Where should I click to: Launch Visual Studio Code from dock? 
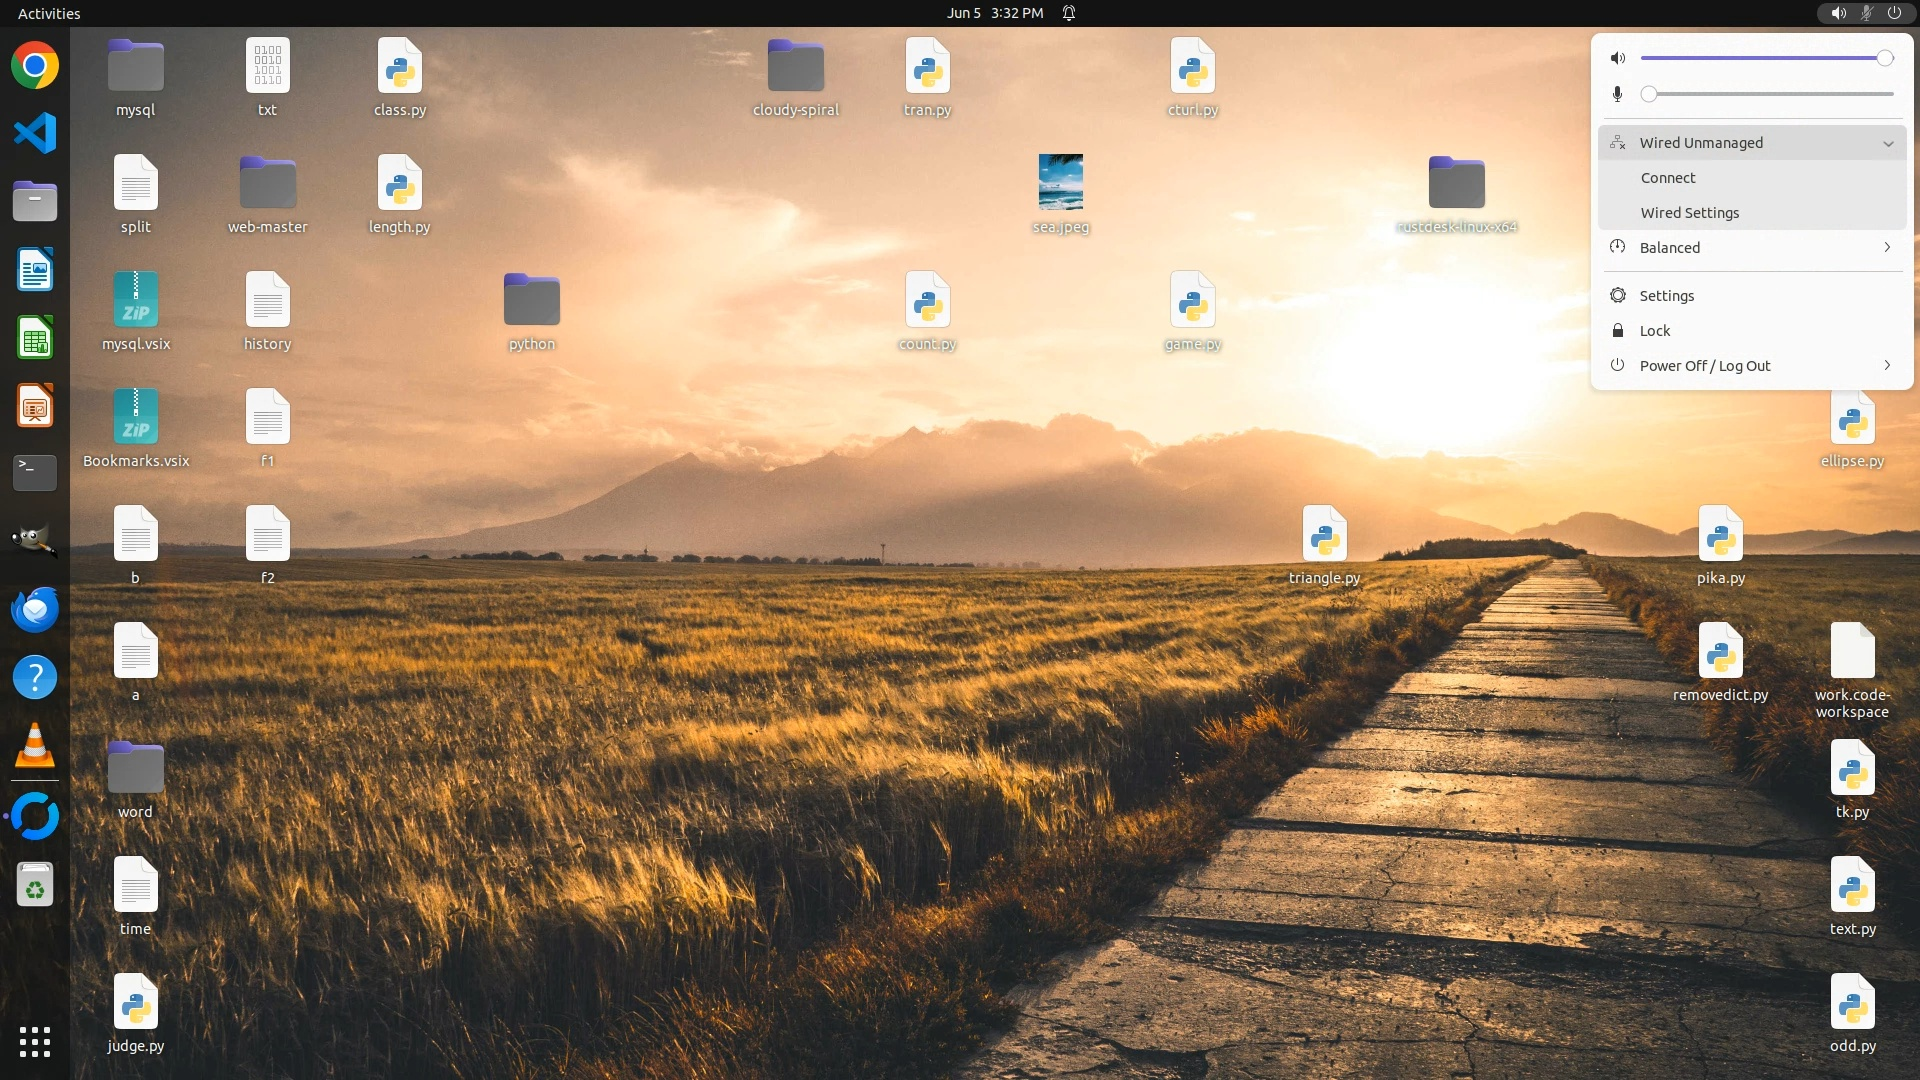[35, 133]
